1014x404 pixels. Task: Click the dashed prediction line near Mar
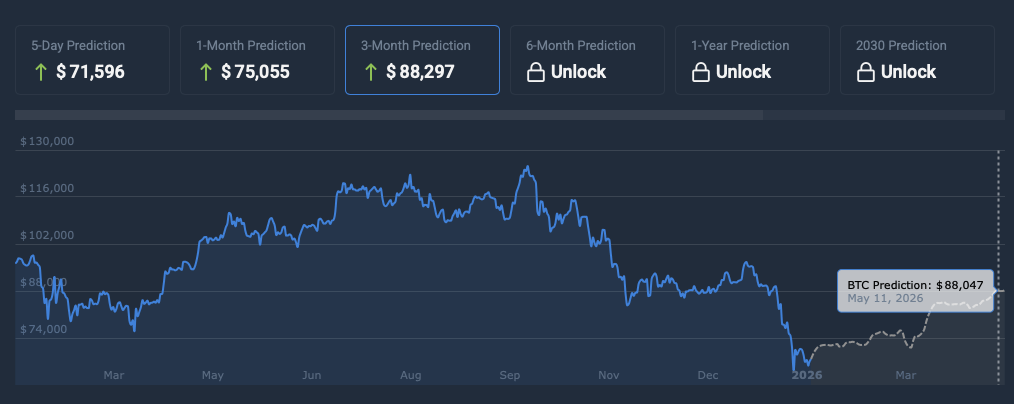905,340
